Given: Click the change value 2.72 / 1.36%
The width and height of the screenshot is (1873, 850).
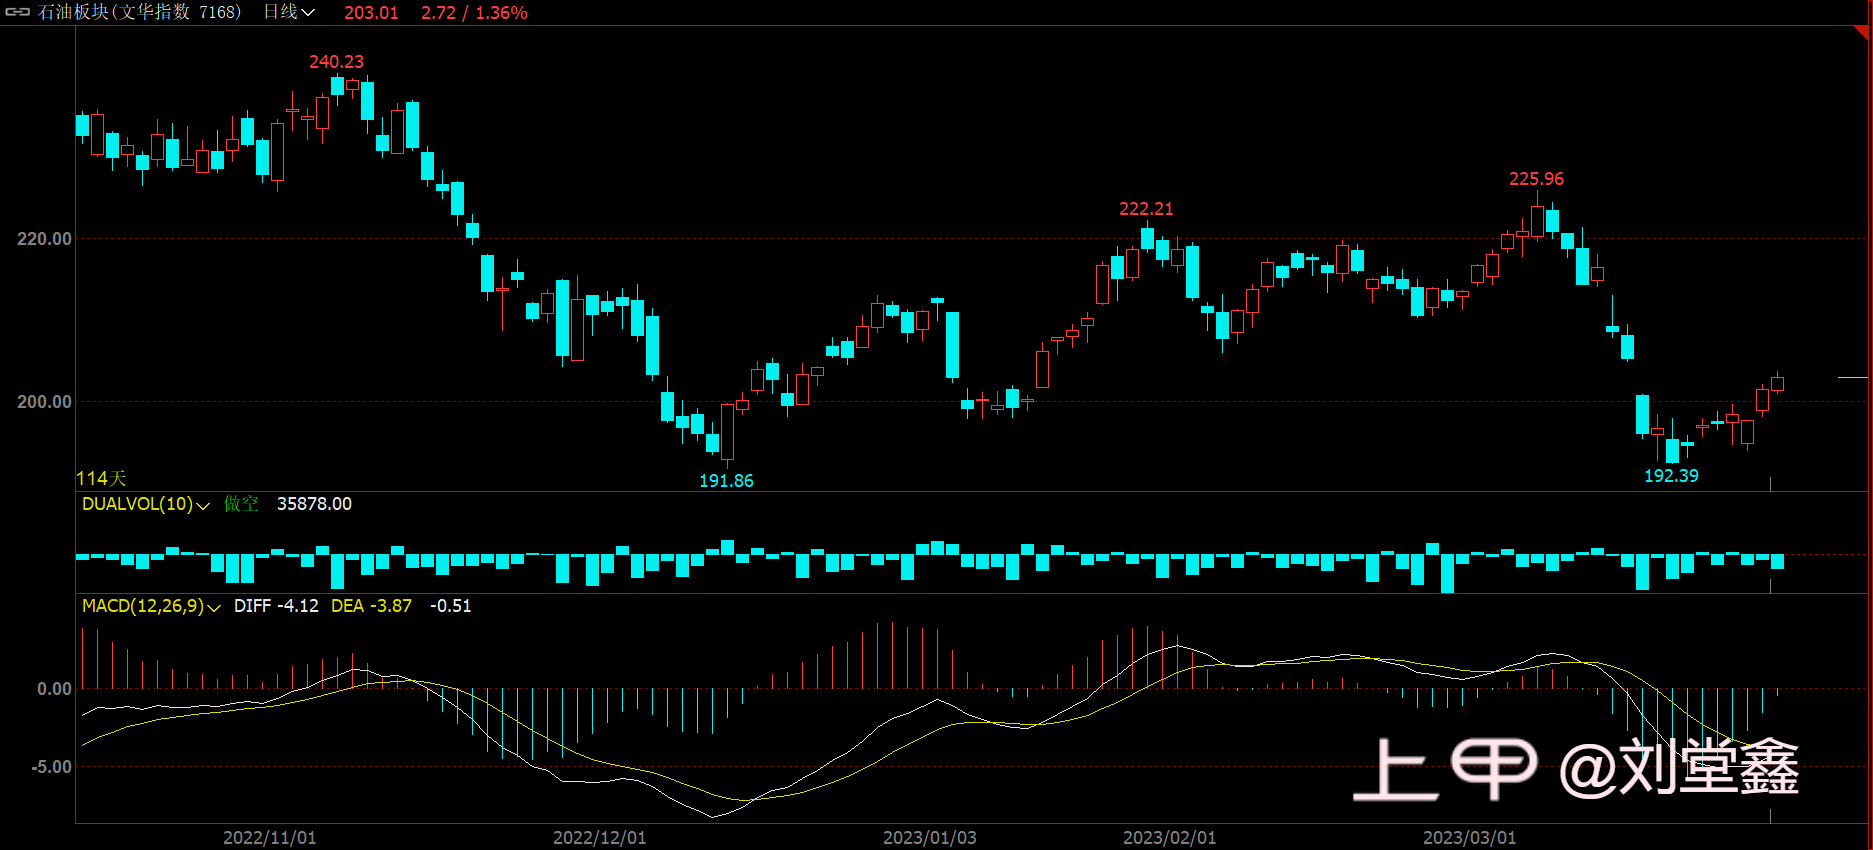Looking at the screenshot, I should [474, 13].
